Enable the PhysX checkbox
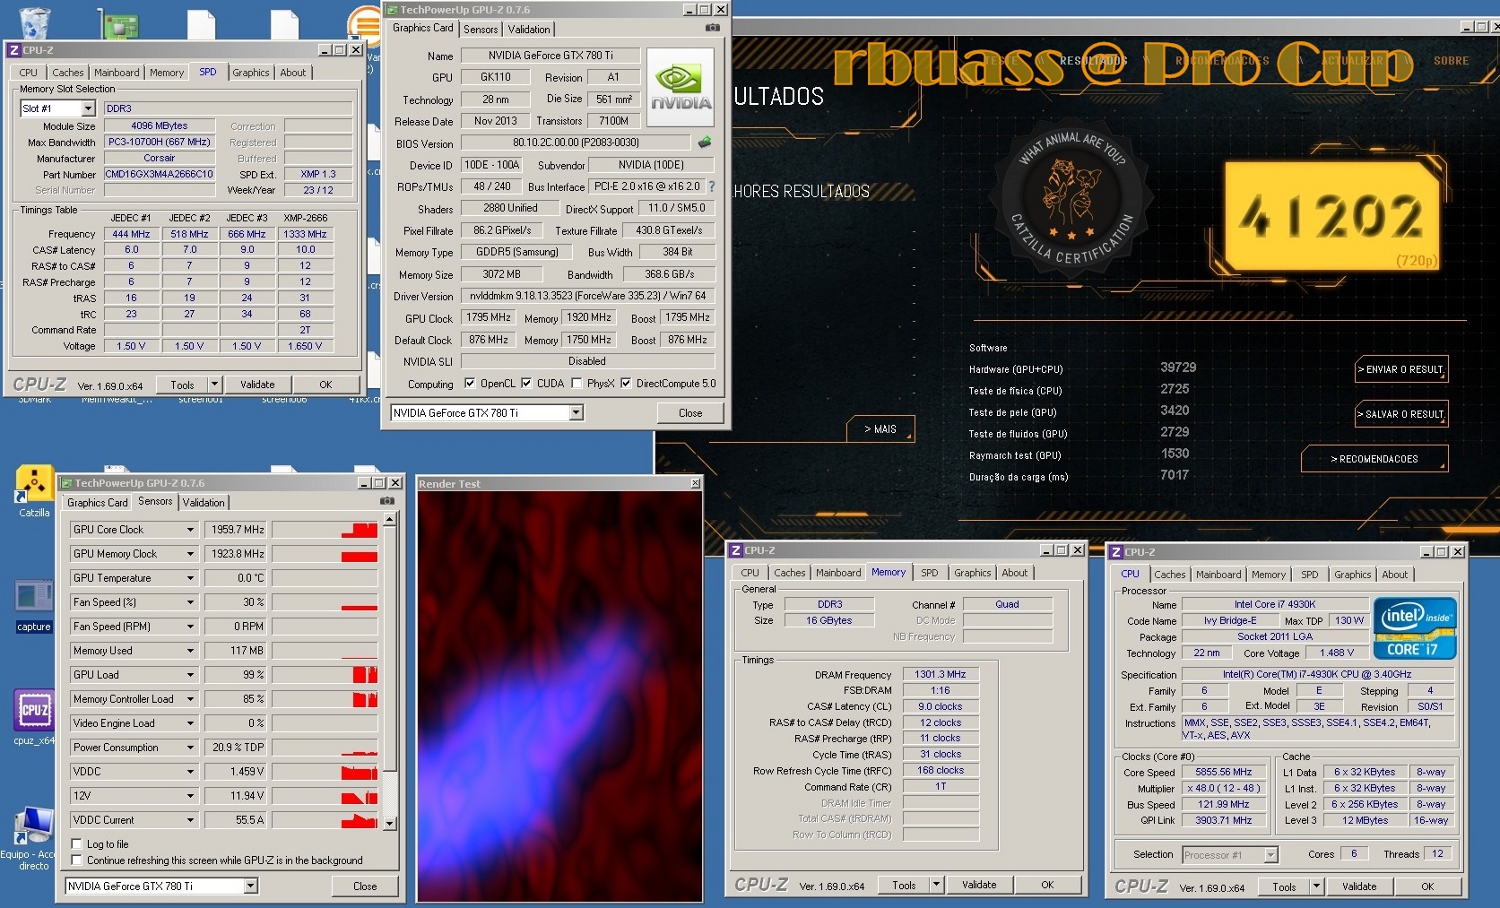1500x908 pixels. 576,383
